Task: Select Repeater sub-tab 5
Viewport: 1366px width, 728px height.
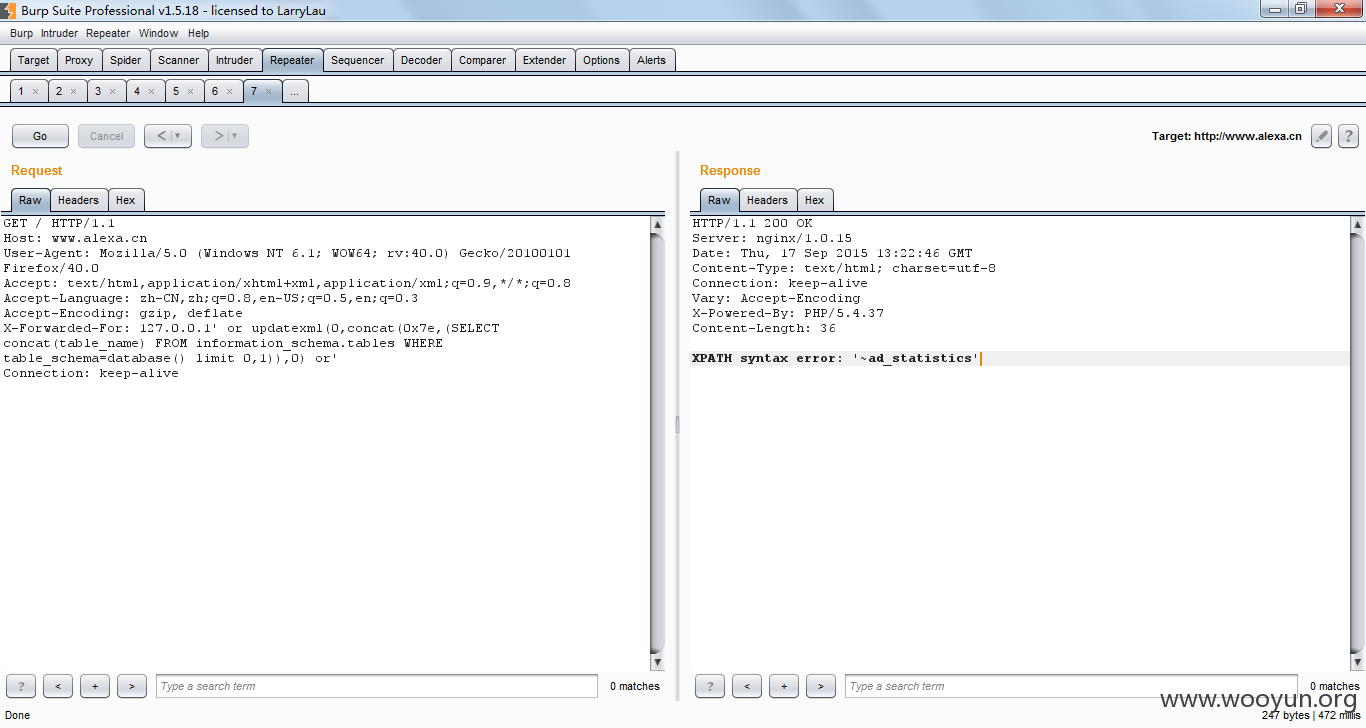Action: click(x=176, y=91)
